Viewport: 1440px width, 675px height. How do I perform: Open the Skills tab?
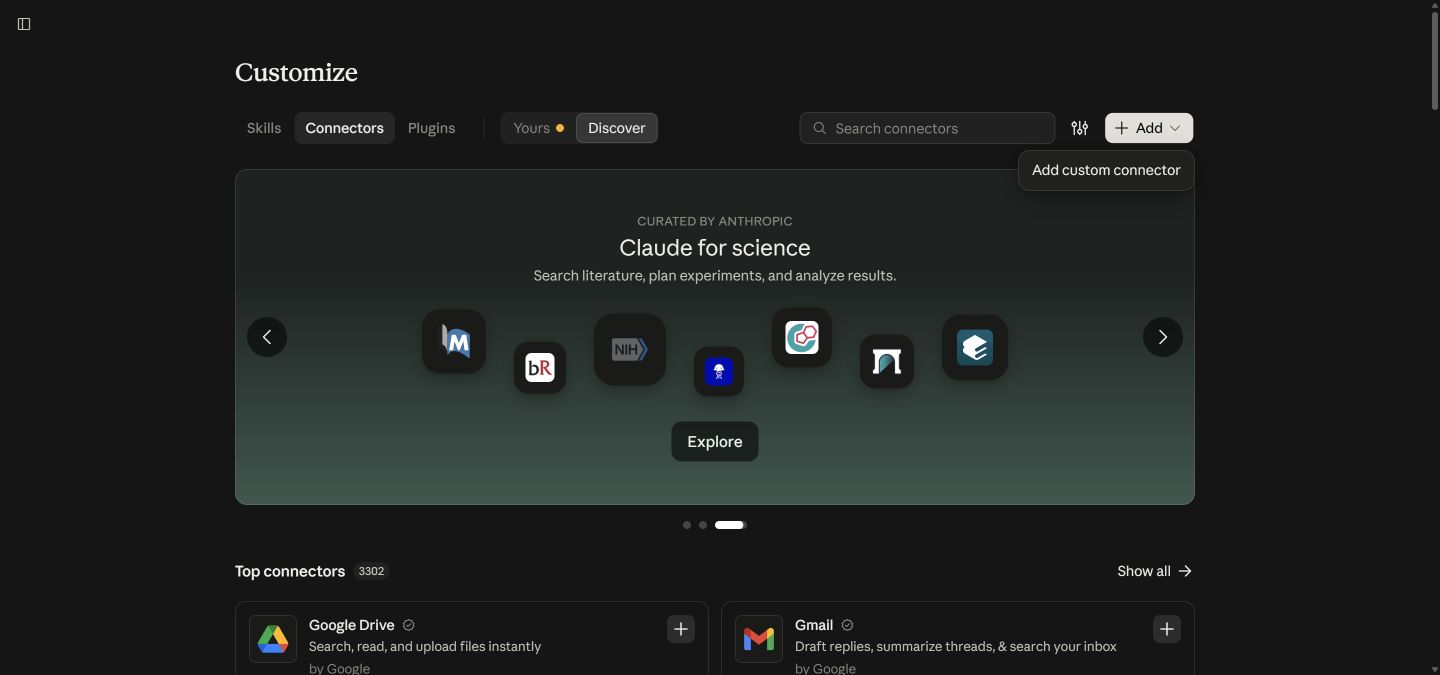click(264, 128)
